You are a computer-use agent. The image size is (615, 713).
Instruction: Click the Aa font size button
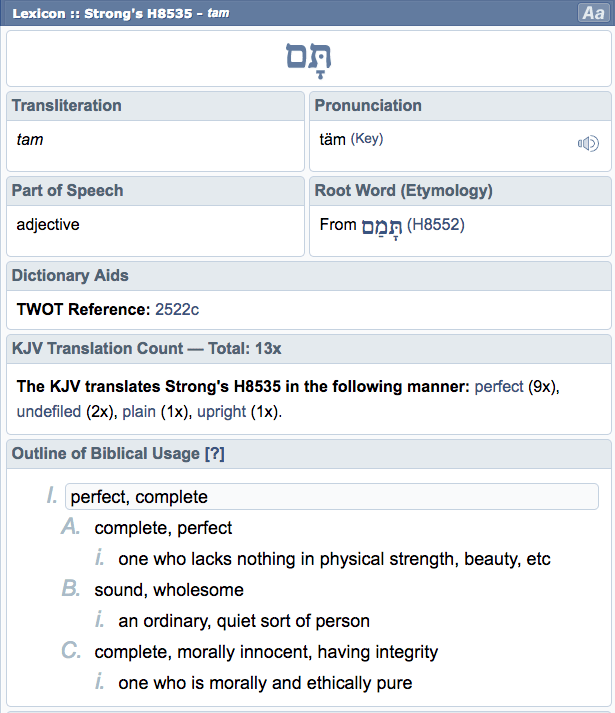tap(592, 13)
